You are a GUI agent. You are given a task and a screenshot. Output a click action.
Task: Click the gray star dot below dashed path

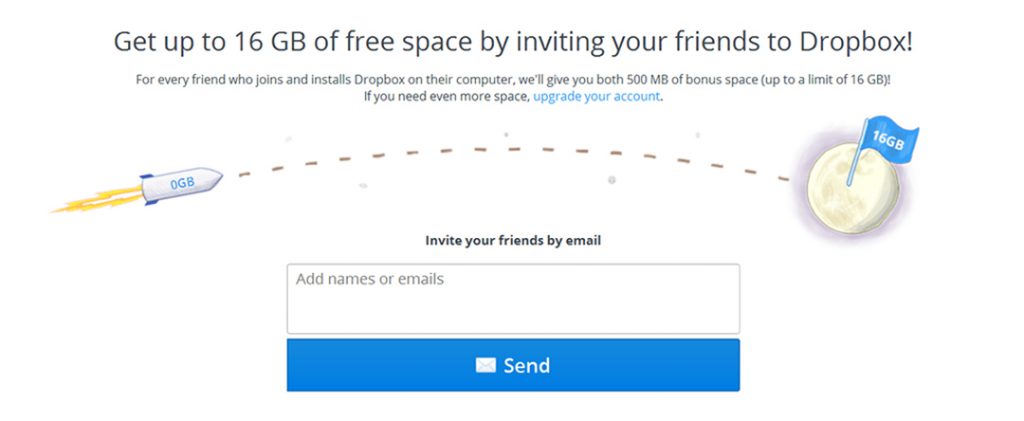[x=611, y=180]
